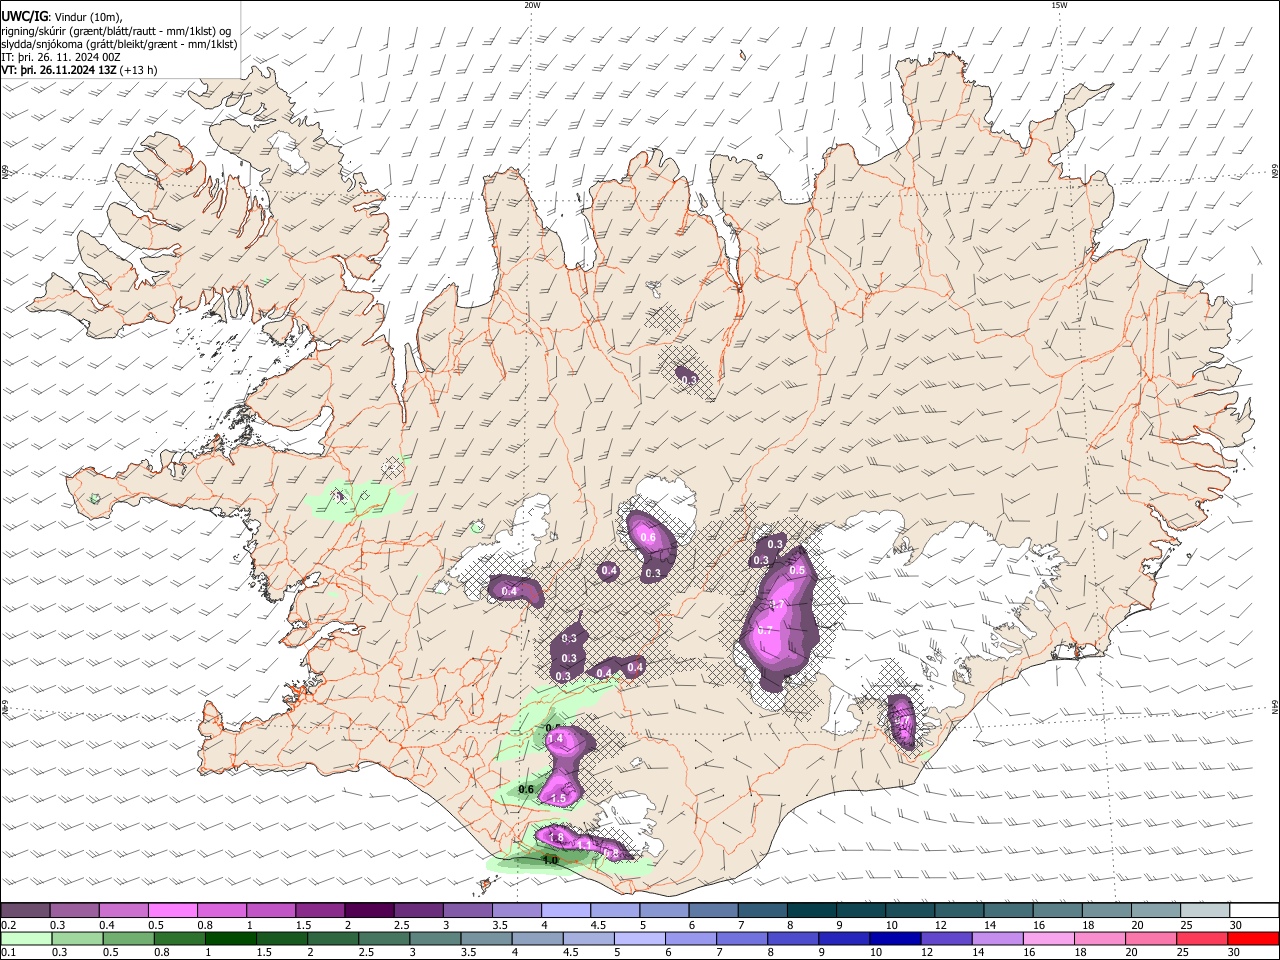Click the white 0.5 precipitation value label
The height and width of the screenshot is (960, 1280).
(797, 570)
